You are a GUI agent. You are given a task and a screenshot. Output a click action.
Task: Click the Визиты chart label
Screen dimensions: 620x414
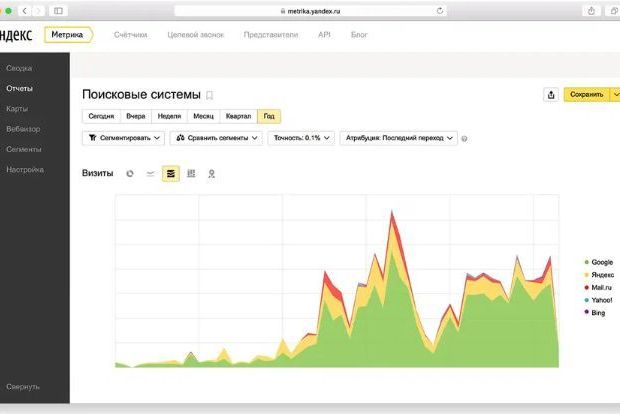(98, 173)
